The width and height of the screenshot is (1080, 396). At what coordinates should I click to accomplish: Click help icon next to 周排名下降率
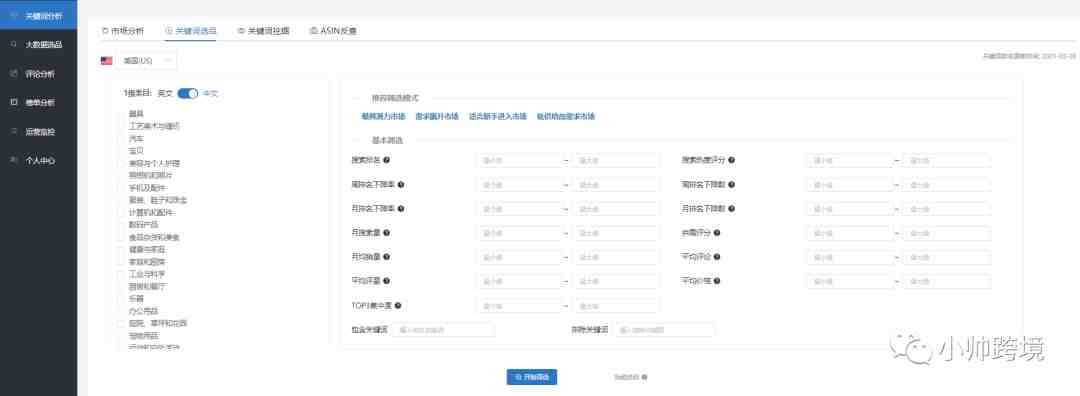401,185
